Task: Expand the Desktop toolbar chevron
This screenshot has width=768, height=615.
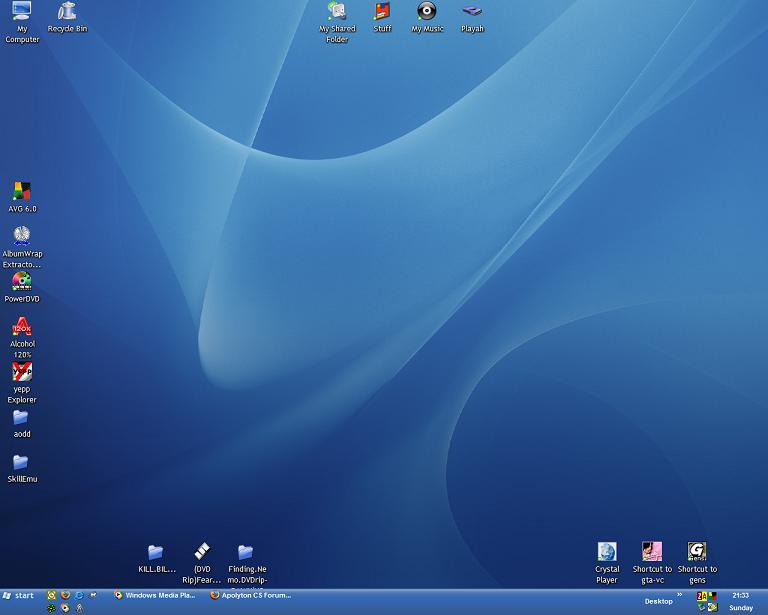Action: (680, 595)
